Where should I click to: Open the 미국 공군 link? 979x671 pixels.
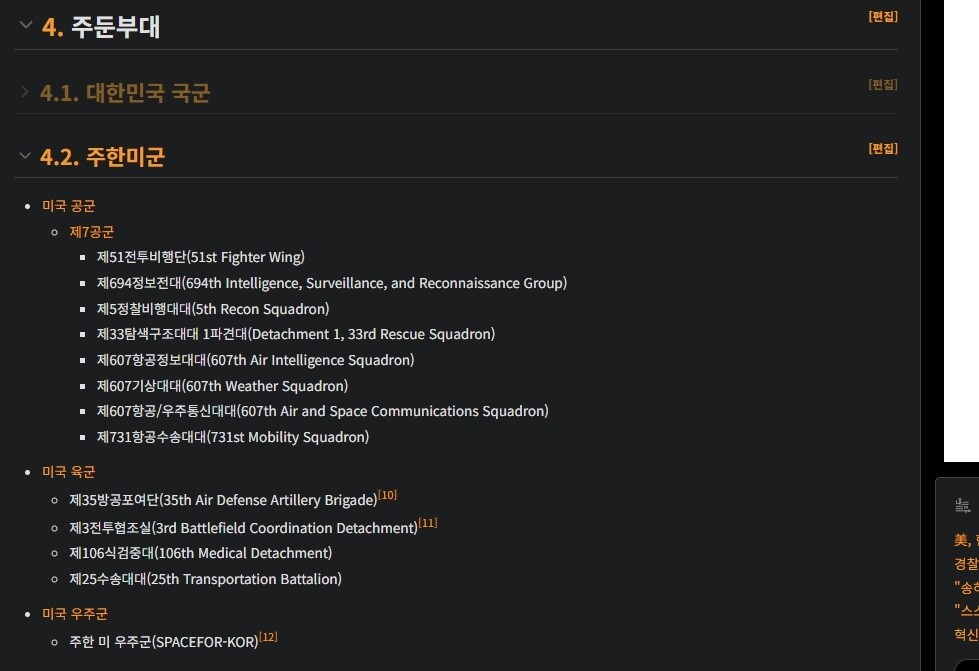[x=69, y=206]
